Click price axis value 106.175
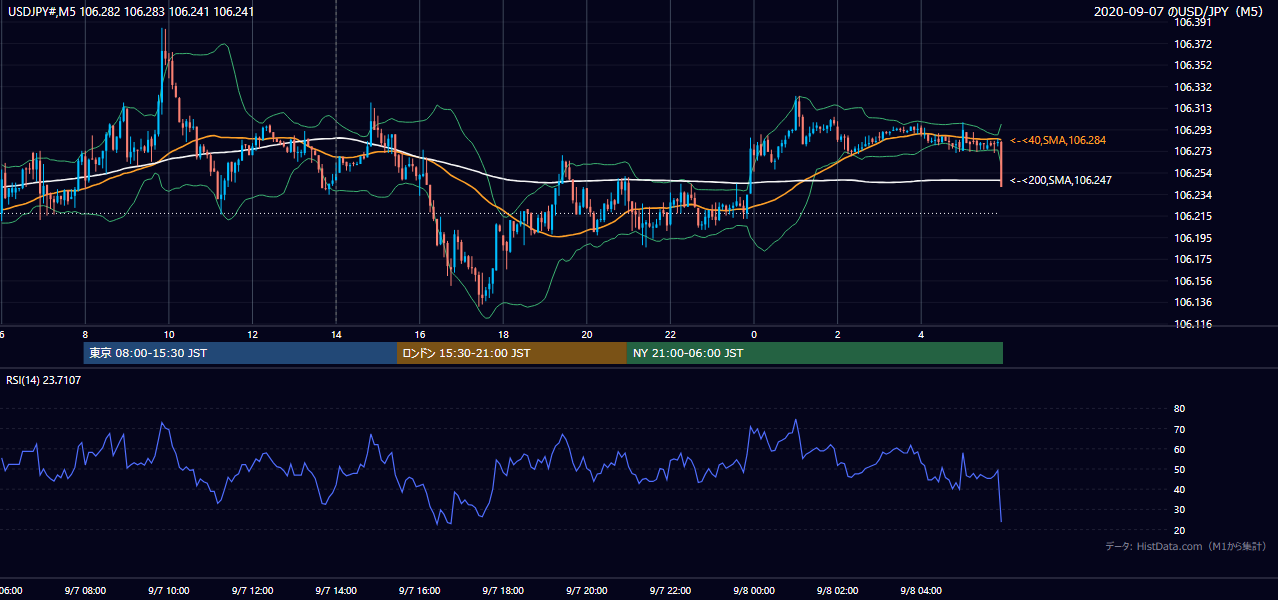 point(1193,260)
